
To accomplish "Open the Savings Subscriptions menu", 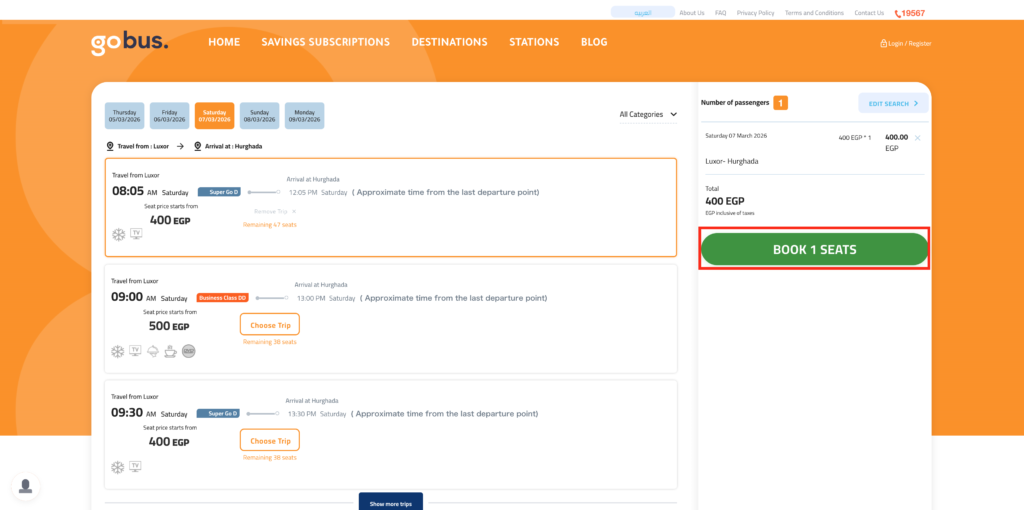I will (x=325, y=42).
